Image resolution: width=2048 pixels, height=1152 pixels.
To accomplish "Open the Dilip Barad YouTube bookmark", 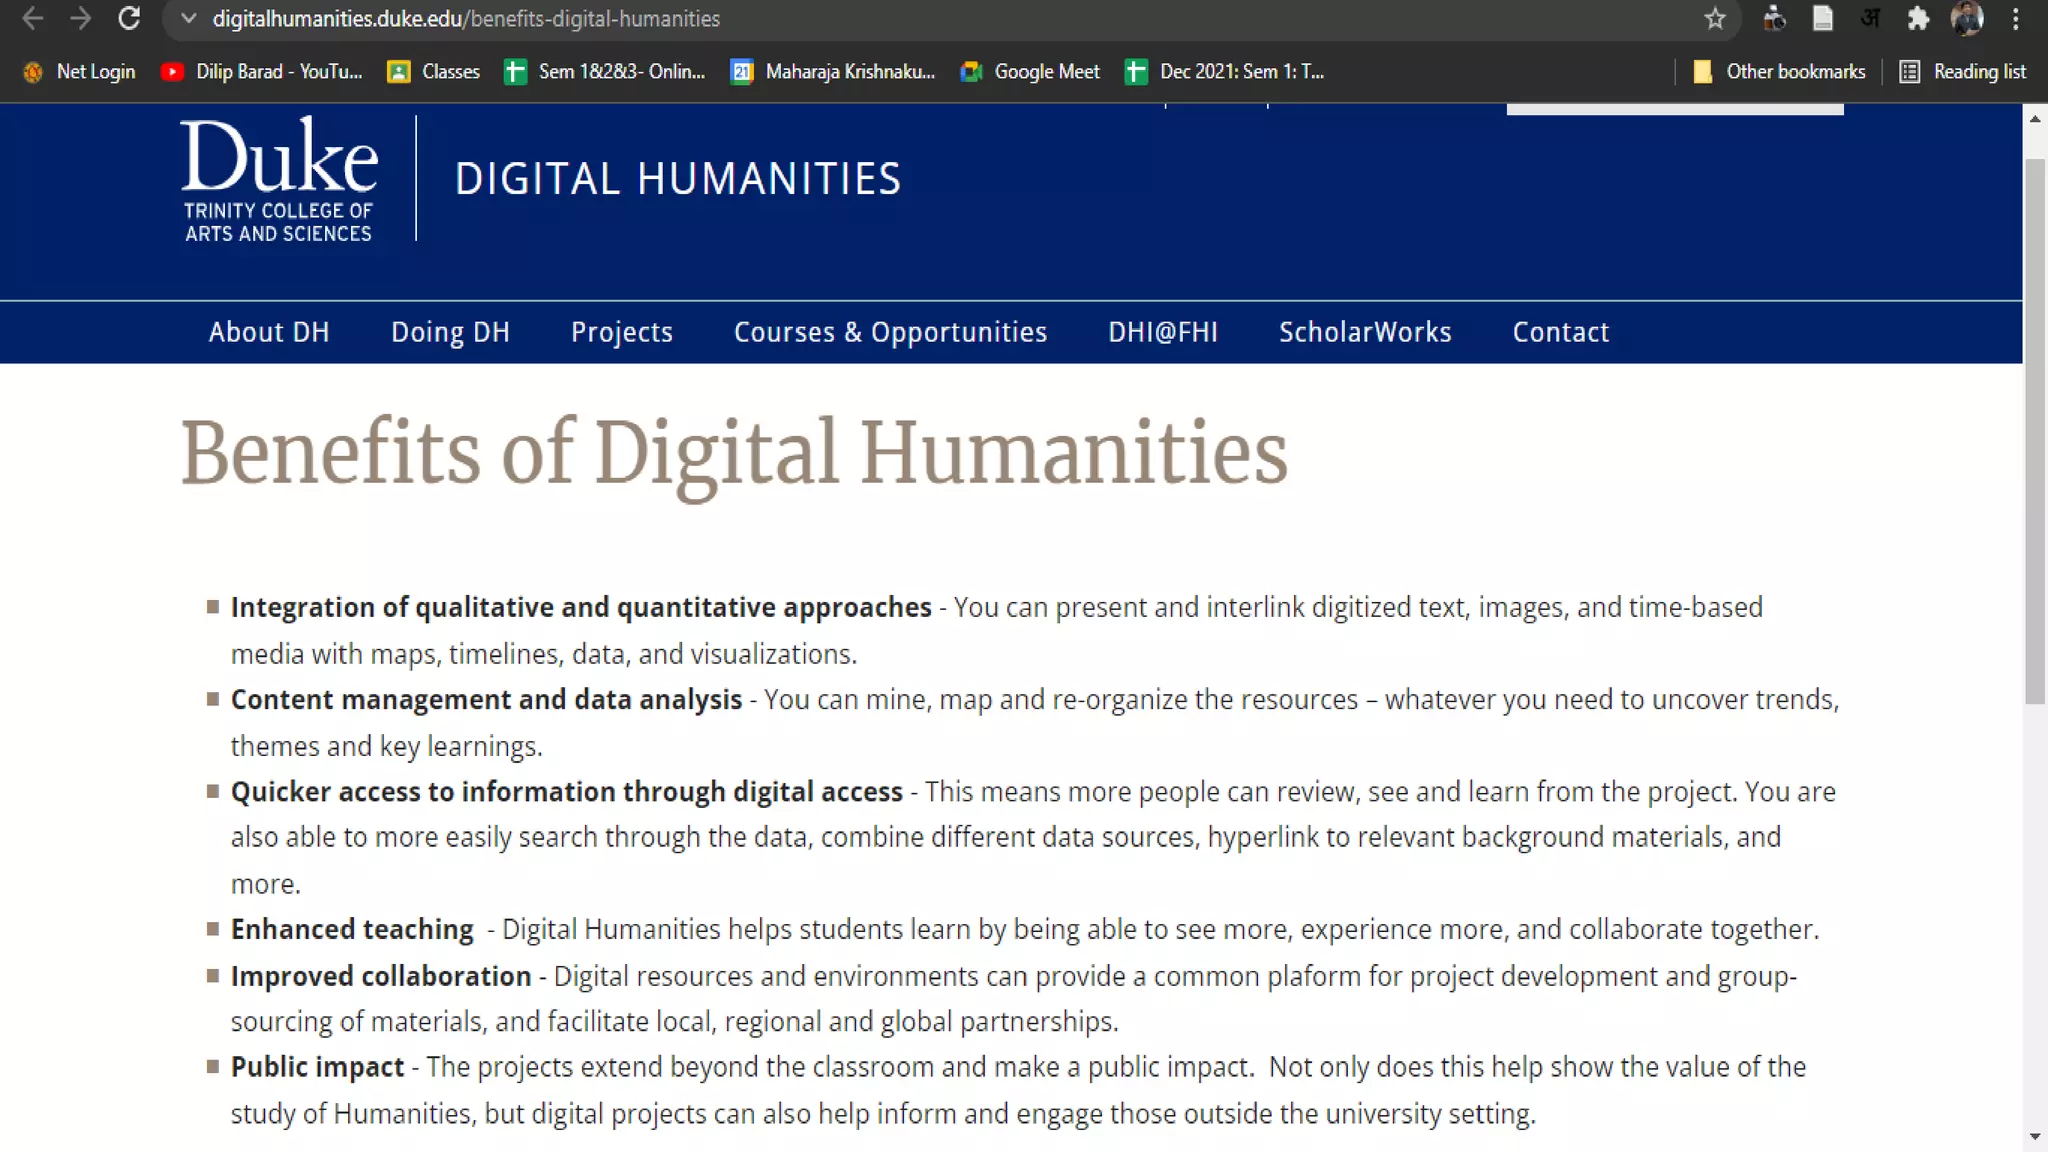I will click(x=262, y=72).
